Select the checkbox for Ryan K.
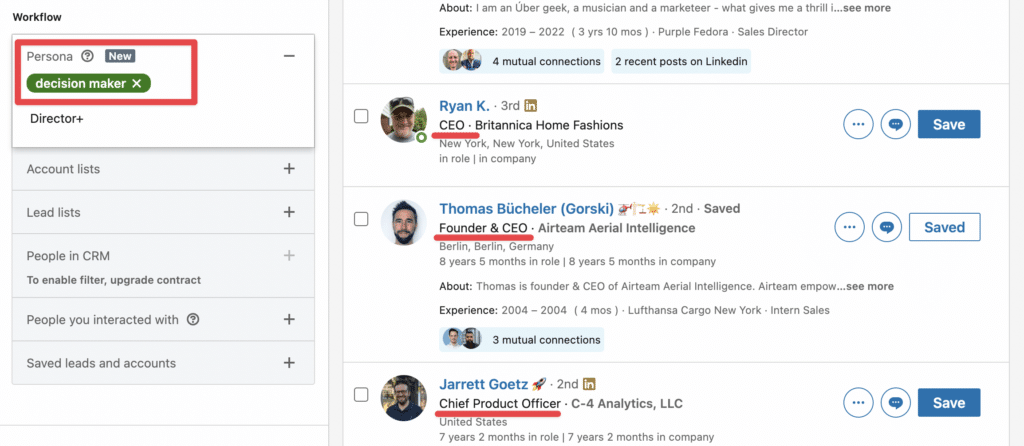This screenshot has height=446, width=1024. (x=361, y=117)
